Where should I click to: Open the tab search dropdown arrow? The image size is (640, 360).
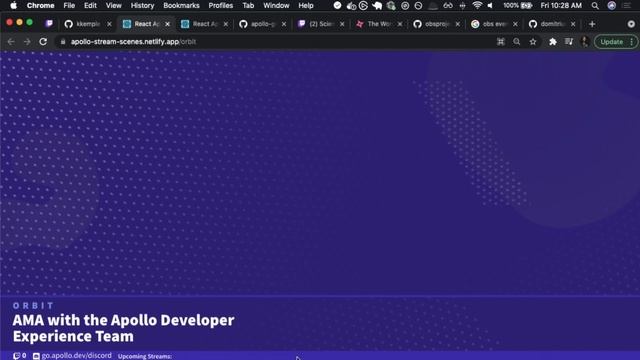[x=631, y=24]
